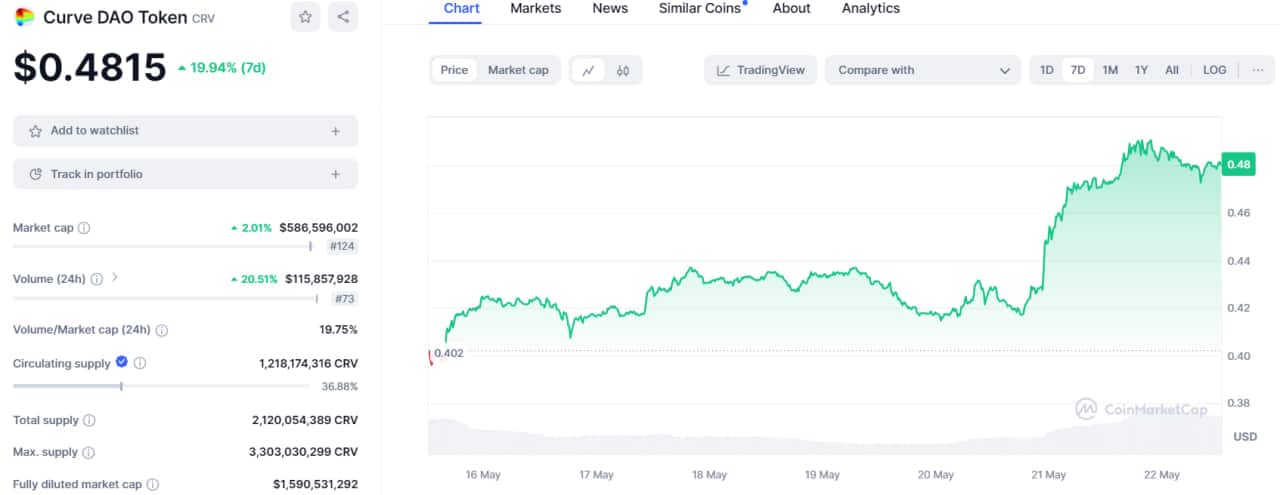Click the Circulating supply info icon
This screenshot has width=1280, height=495.
pyautogui.click(x=140, y=363)
